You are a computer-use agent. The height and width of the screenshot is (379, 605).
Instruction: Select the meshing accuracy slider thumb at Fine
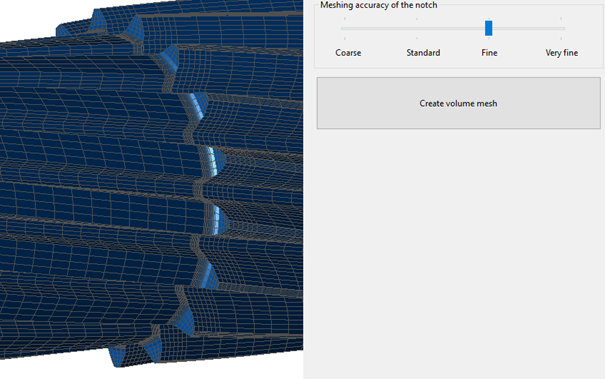488,28
